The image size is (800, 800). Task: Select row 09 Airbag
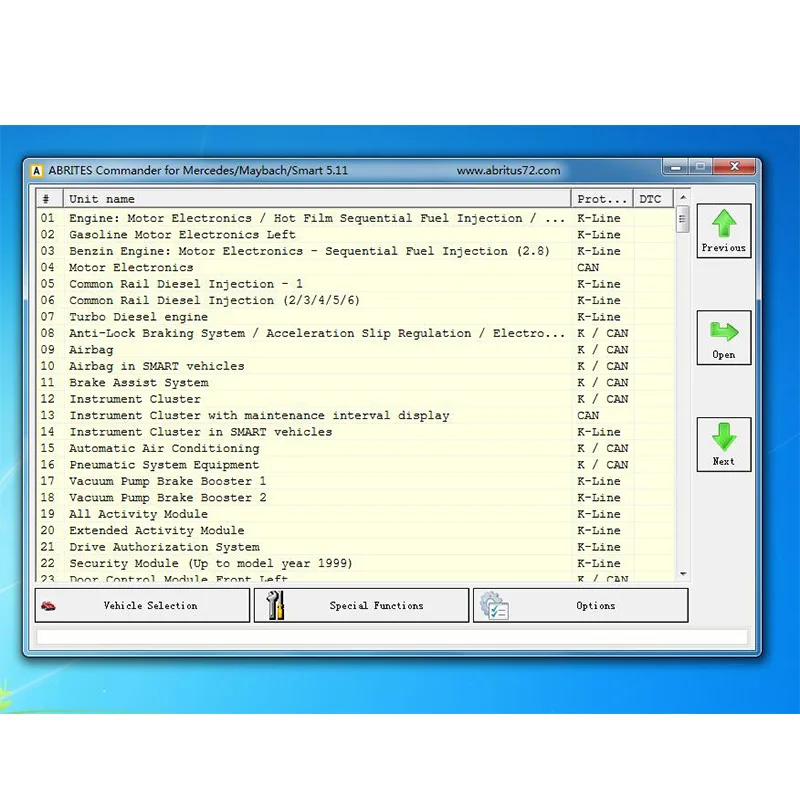point(356,349)
